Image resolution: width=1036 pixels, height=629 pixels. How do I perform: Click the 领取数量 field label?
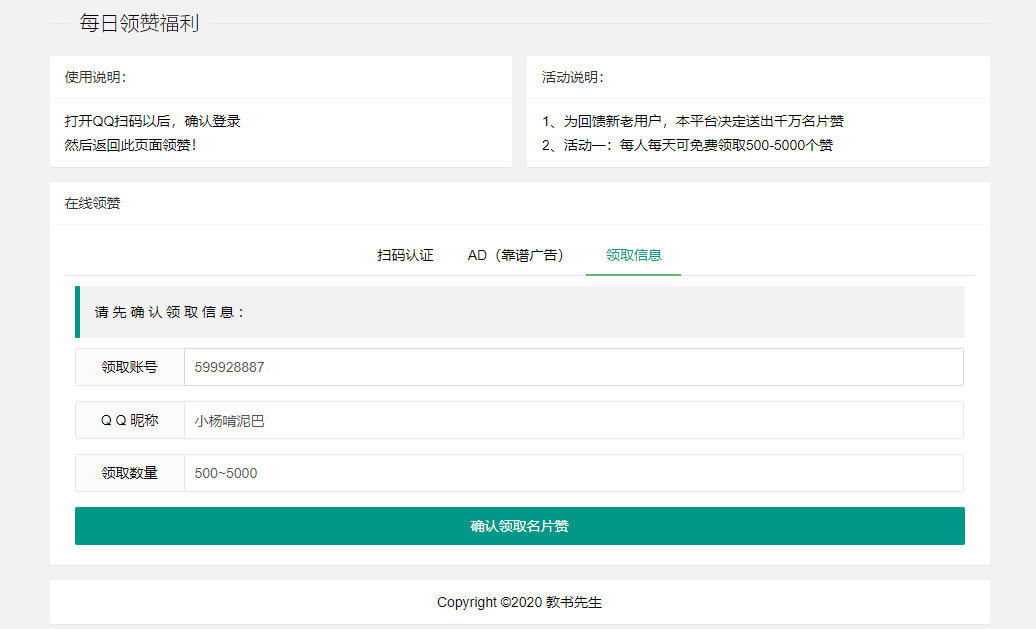pos(129,472)
